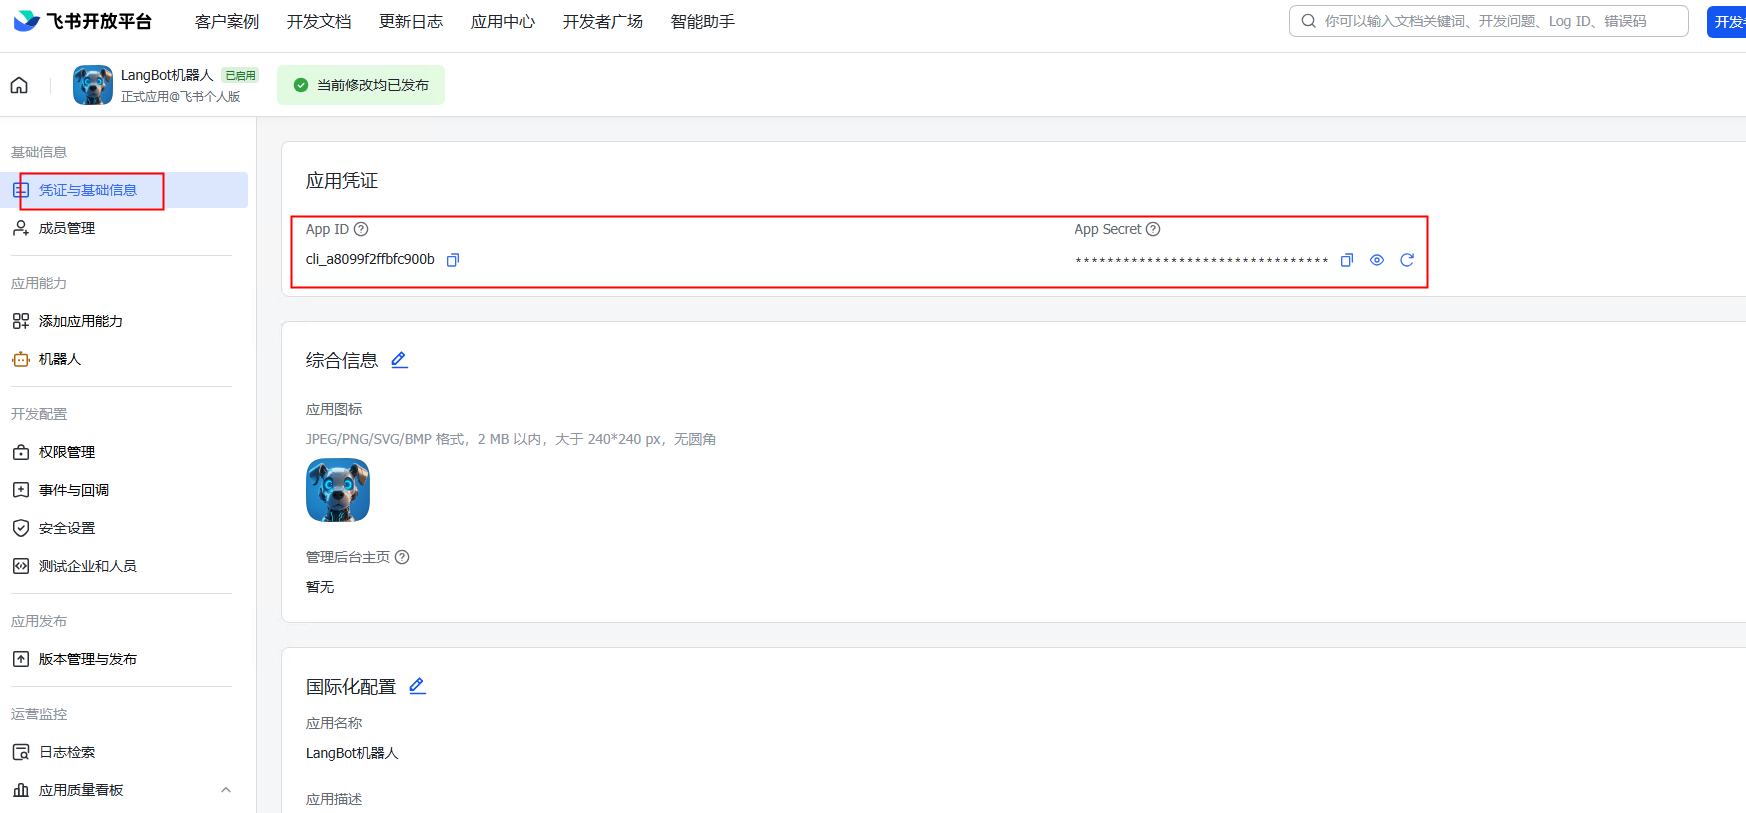This screenshot has width=1746, height=813.
Task: Click the LangBot robot avatar in header
Action: pos(93,85)
